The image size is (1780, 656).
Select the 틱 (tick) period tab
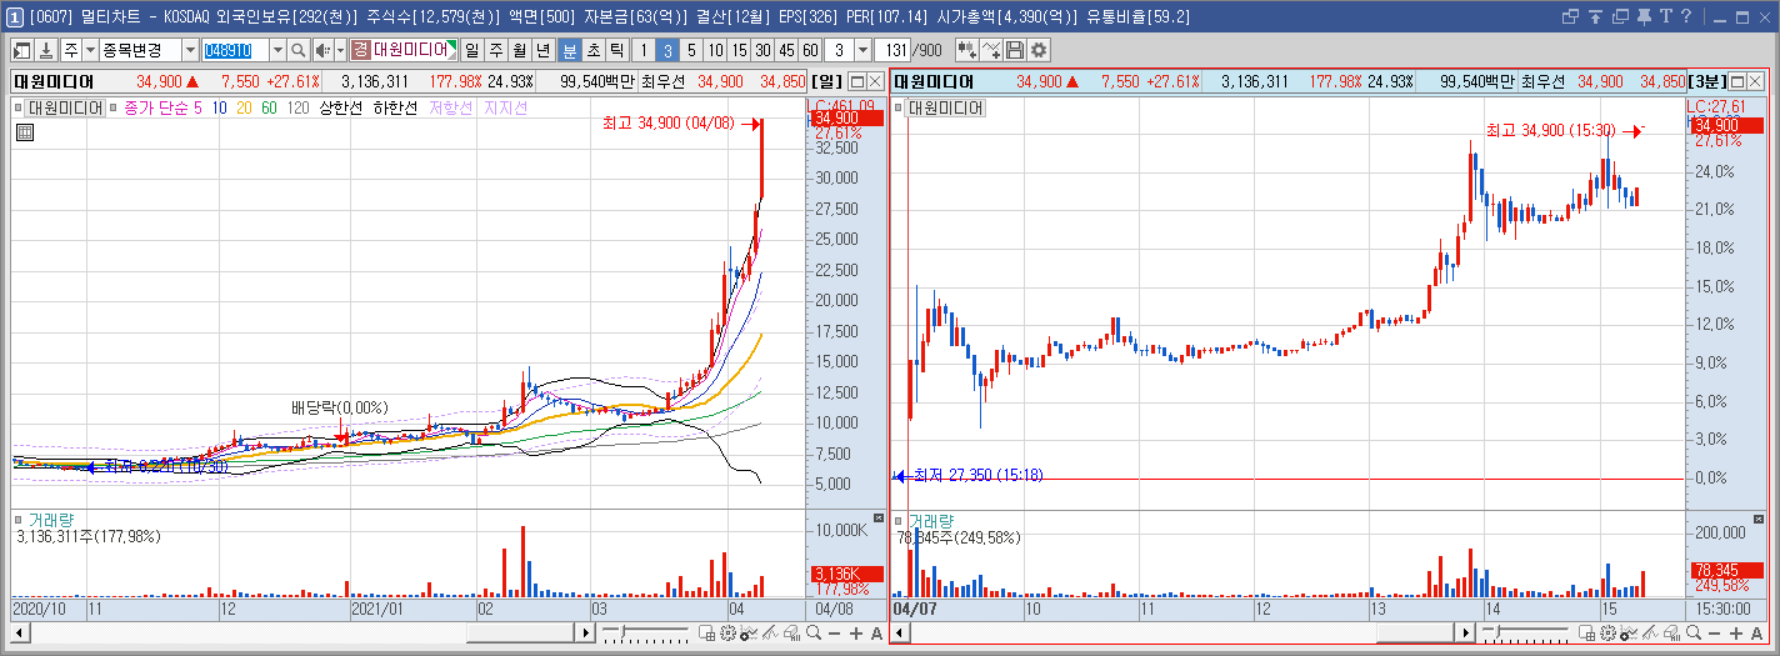[x=617, y=50]
